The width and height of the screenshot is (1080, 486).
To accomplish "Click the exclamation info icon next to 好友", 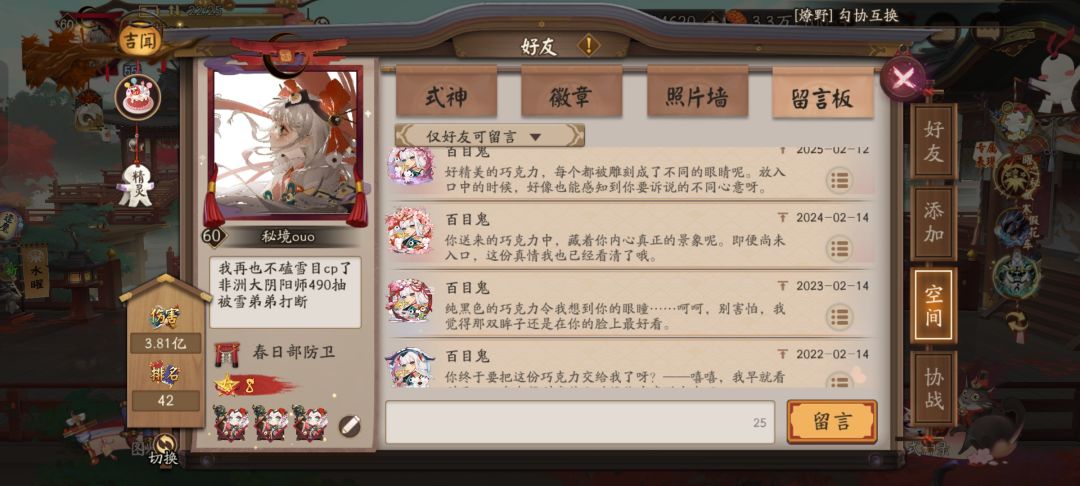I will [x=588, y=46].
